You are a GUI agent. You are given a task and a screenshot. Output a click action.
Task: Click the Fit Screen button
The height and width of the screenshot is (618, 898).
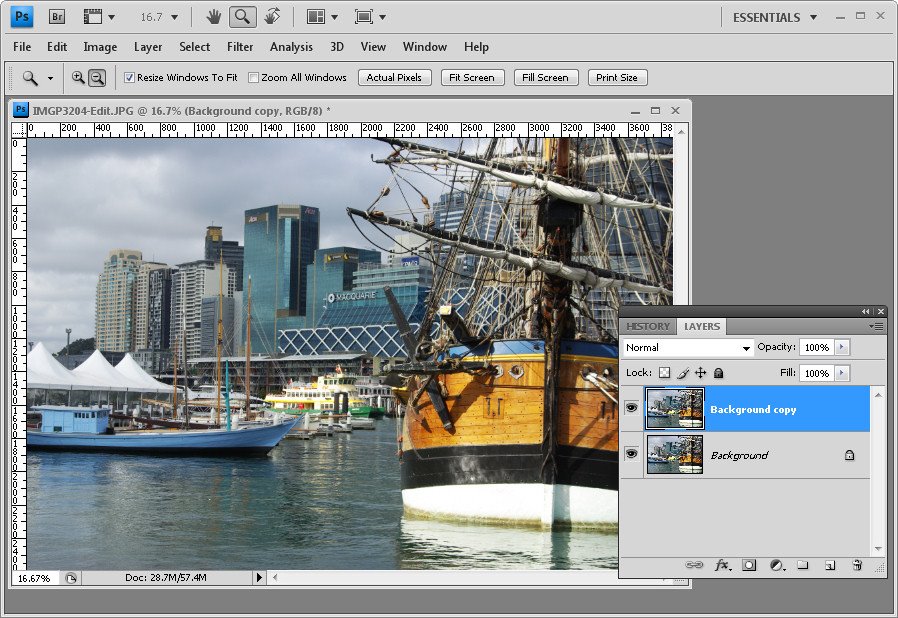click(x=472, y=77)
